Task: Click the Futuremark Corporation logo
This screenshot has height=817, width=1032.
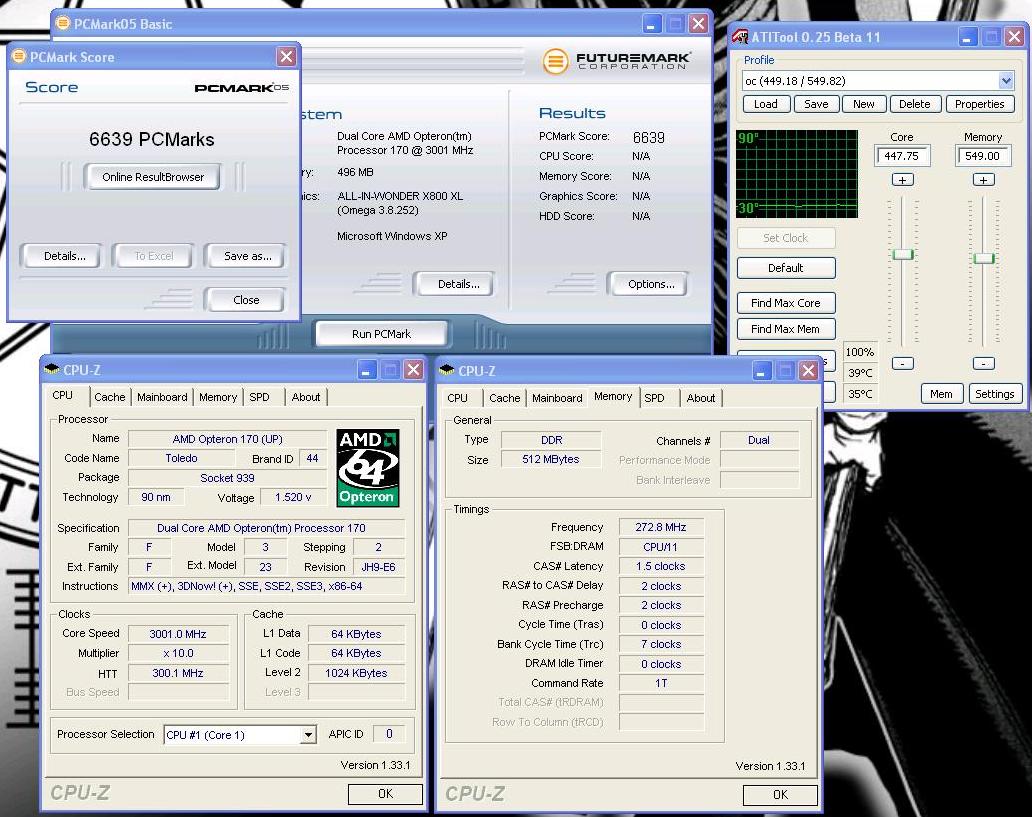Action: point(617,61)
